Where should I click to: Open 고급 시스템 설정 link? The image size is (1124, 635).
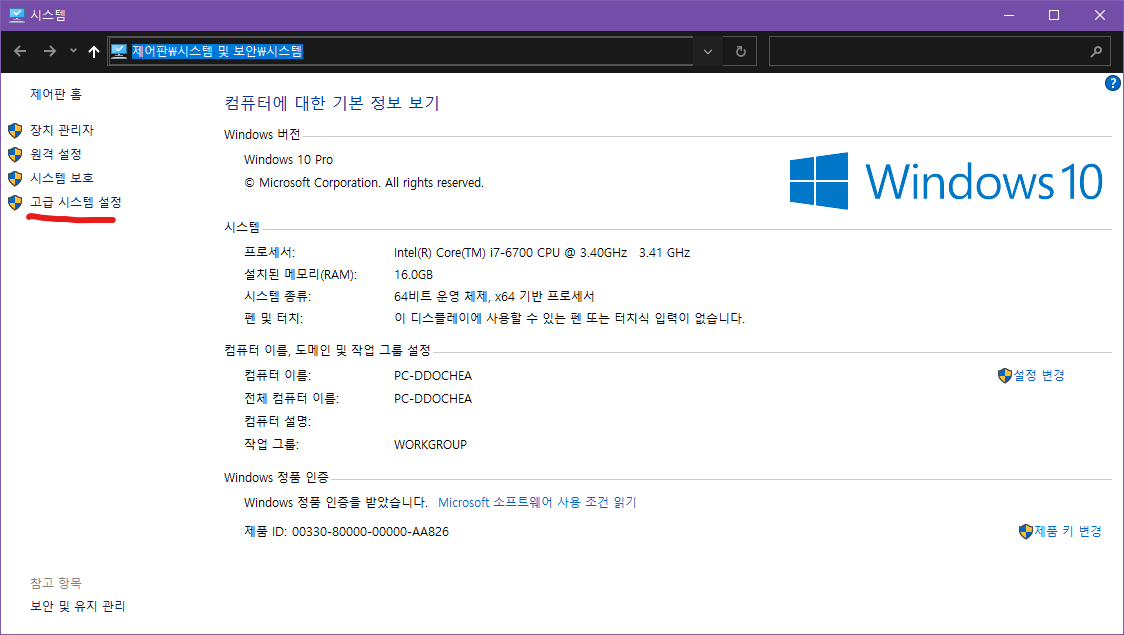76,202
